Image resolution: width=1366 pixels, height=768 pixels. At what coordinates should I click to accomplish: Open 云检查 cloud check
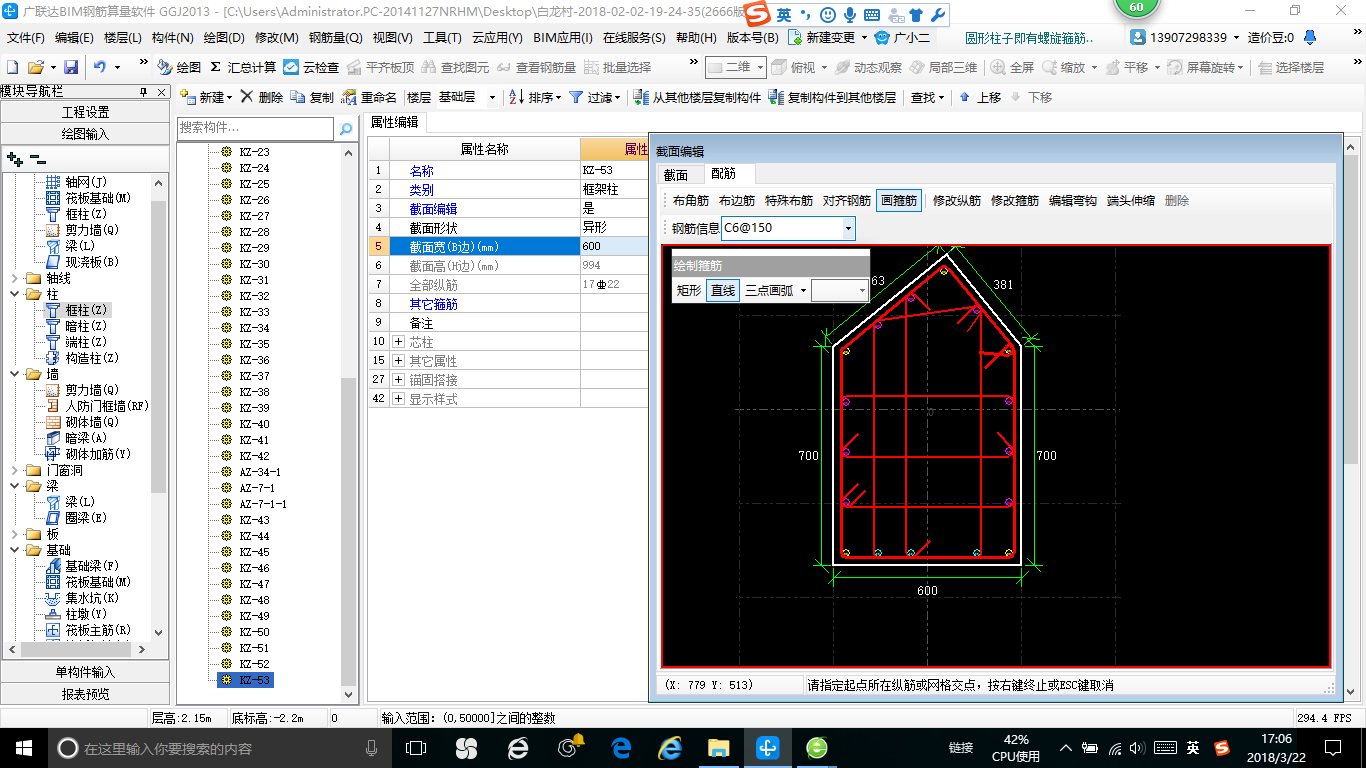[311, 67]
